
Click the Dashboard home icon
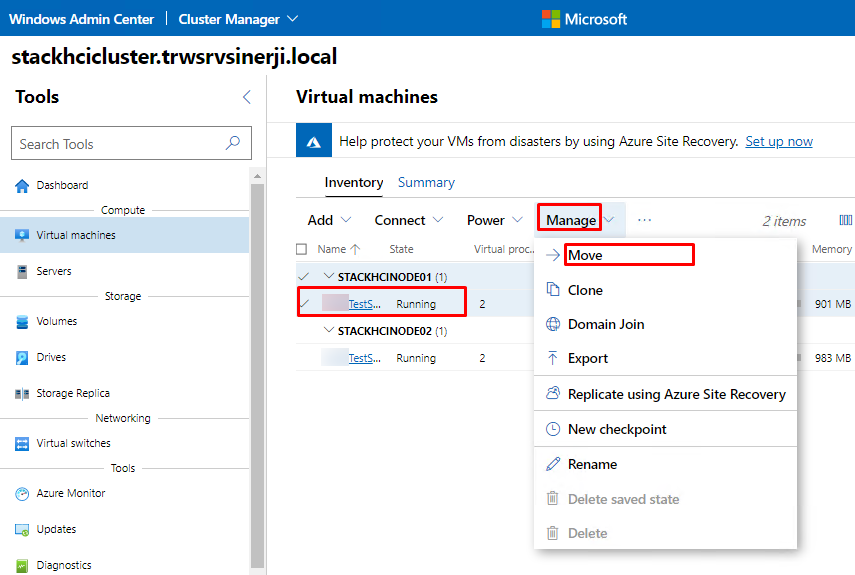22,186
